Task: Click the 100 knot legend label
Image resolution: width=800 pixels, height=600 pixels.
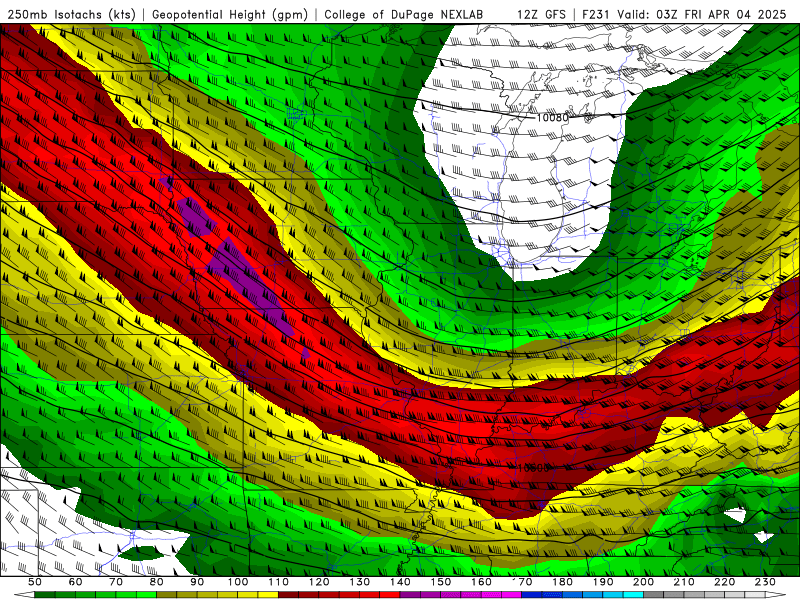Action: point(237,582)
